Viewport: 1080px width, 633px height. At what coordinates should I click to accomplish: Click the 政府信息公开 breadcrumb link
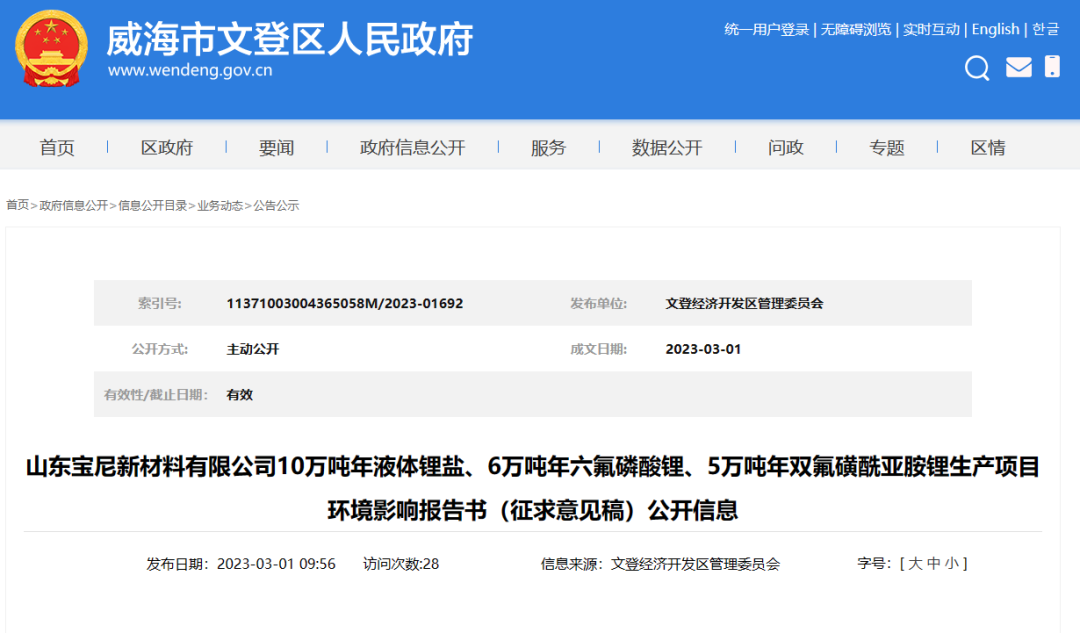74,205
